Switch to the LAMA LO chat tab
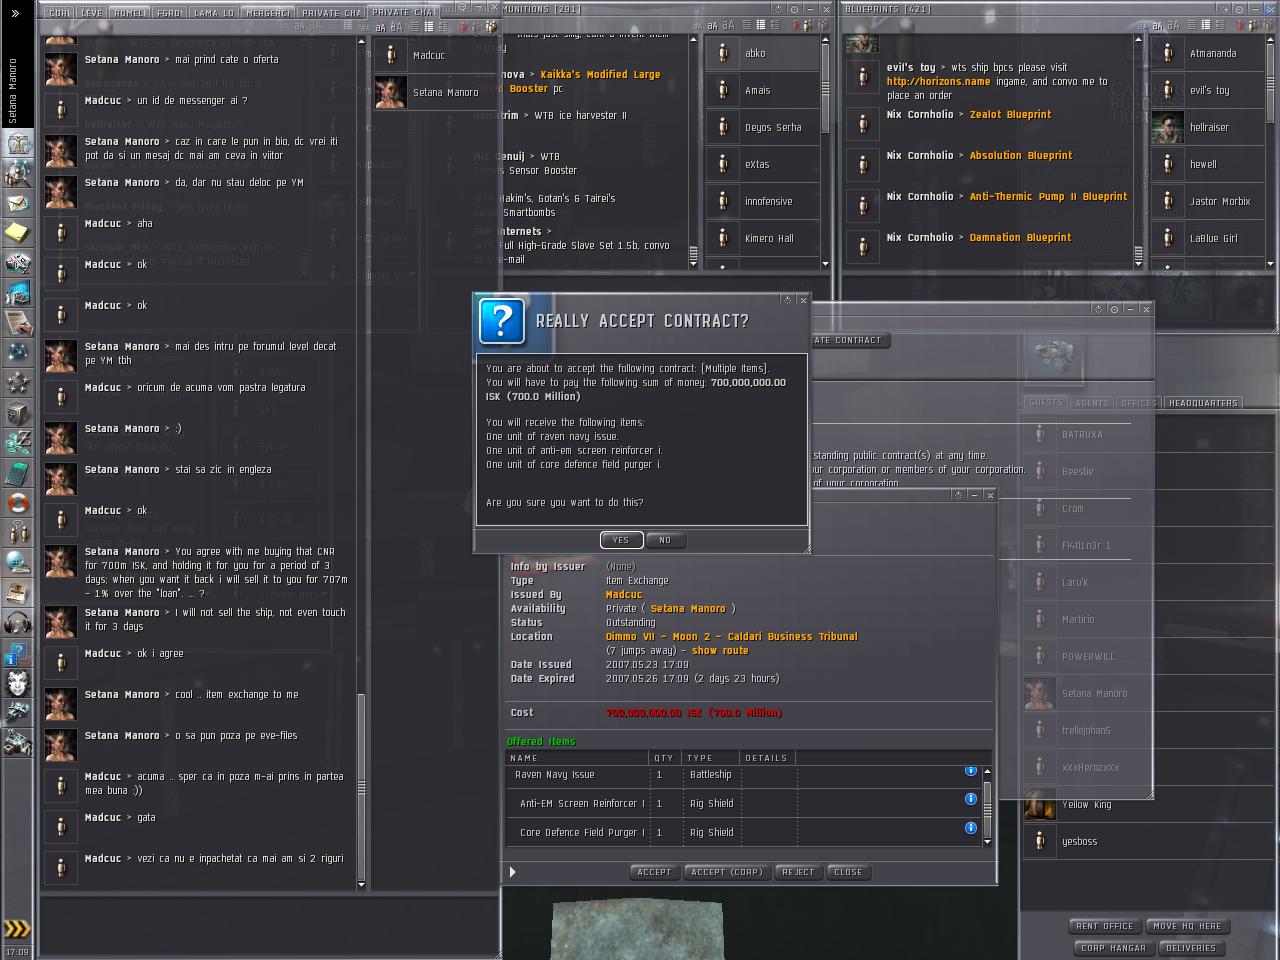This screenshot has height=960, width=1280. 214,13
